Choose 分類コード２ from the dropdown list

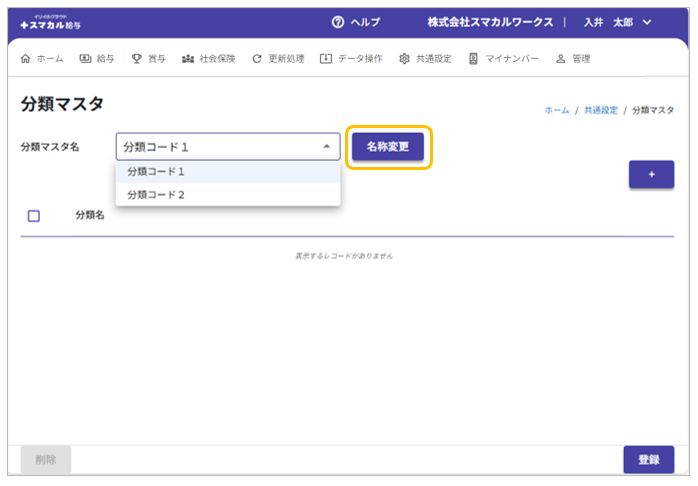(156, 195)
